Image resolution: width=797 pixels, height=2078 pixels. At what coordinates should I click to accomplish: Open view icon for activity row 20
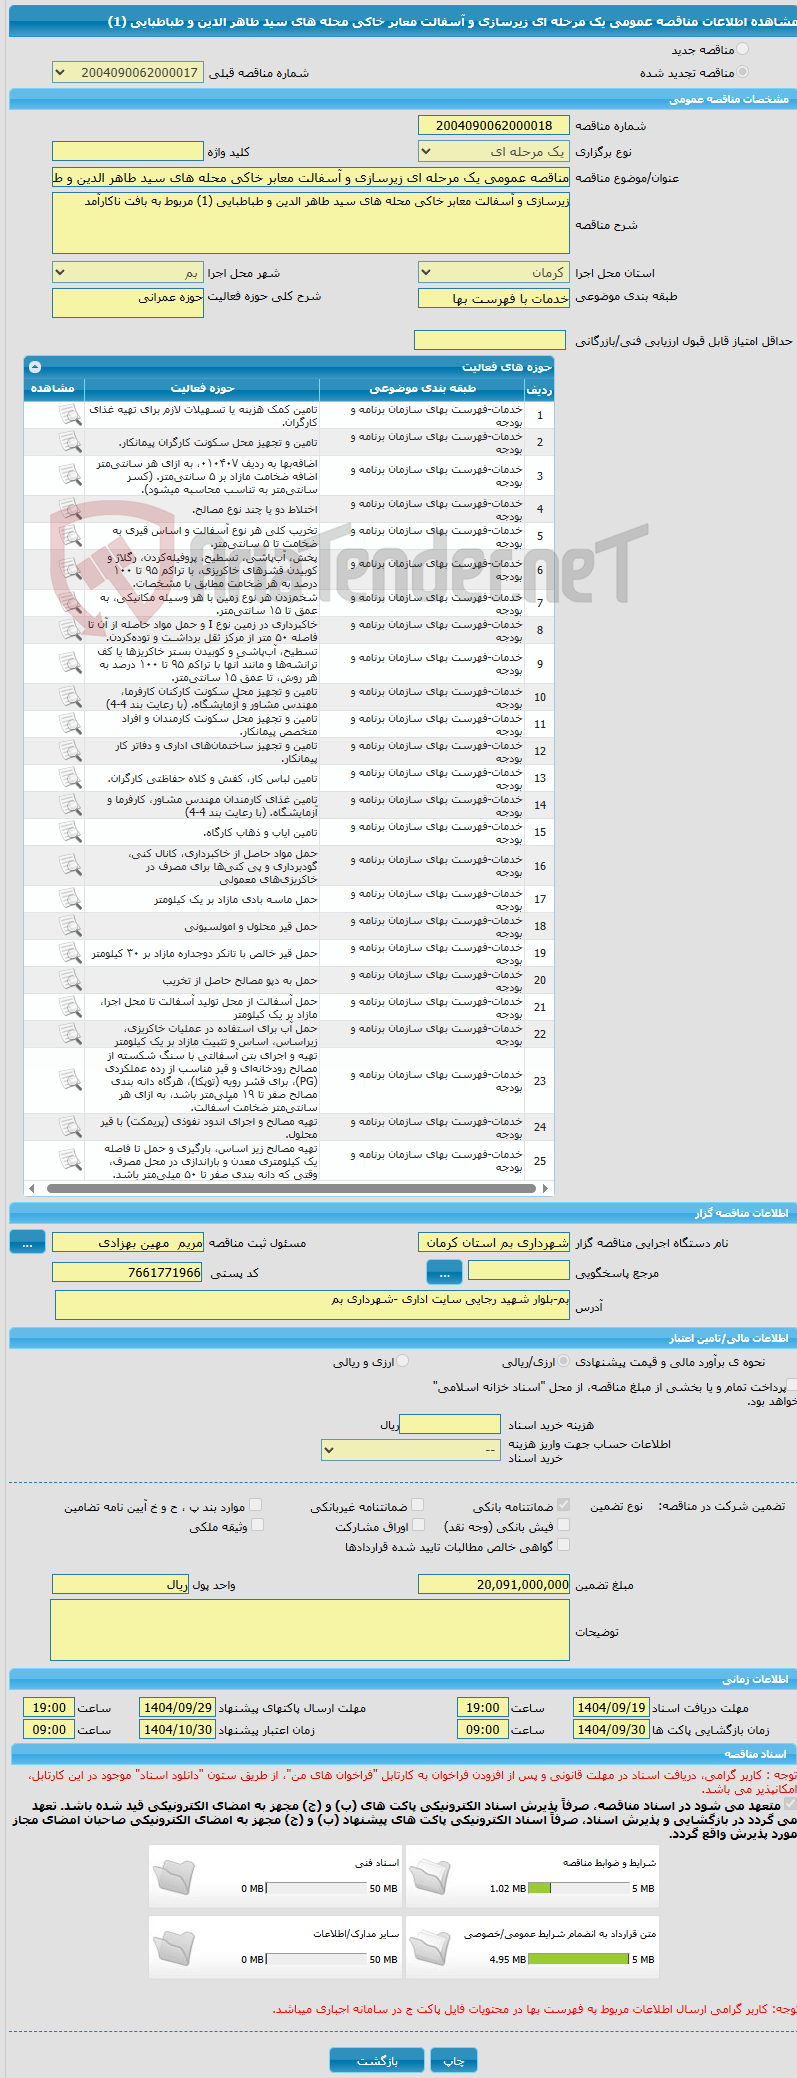(x=70, y=980)
